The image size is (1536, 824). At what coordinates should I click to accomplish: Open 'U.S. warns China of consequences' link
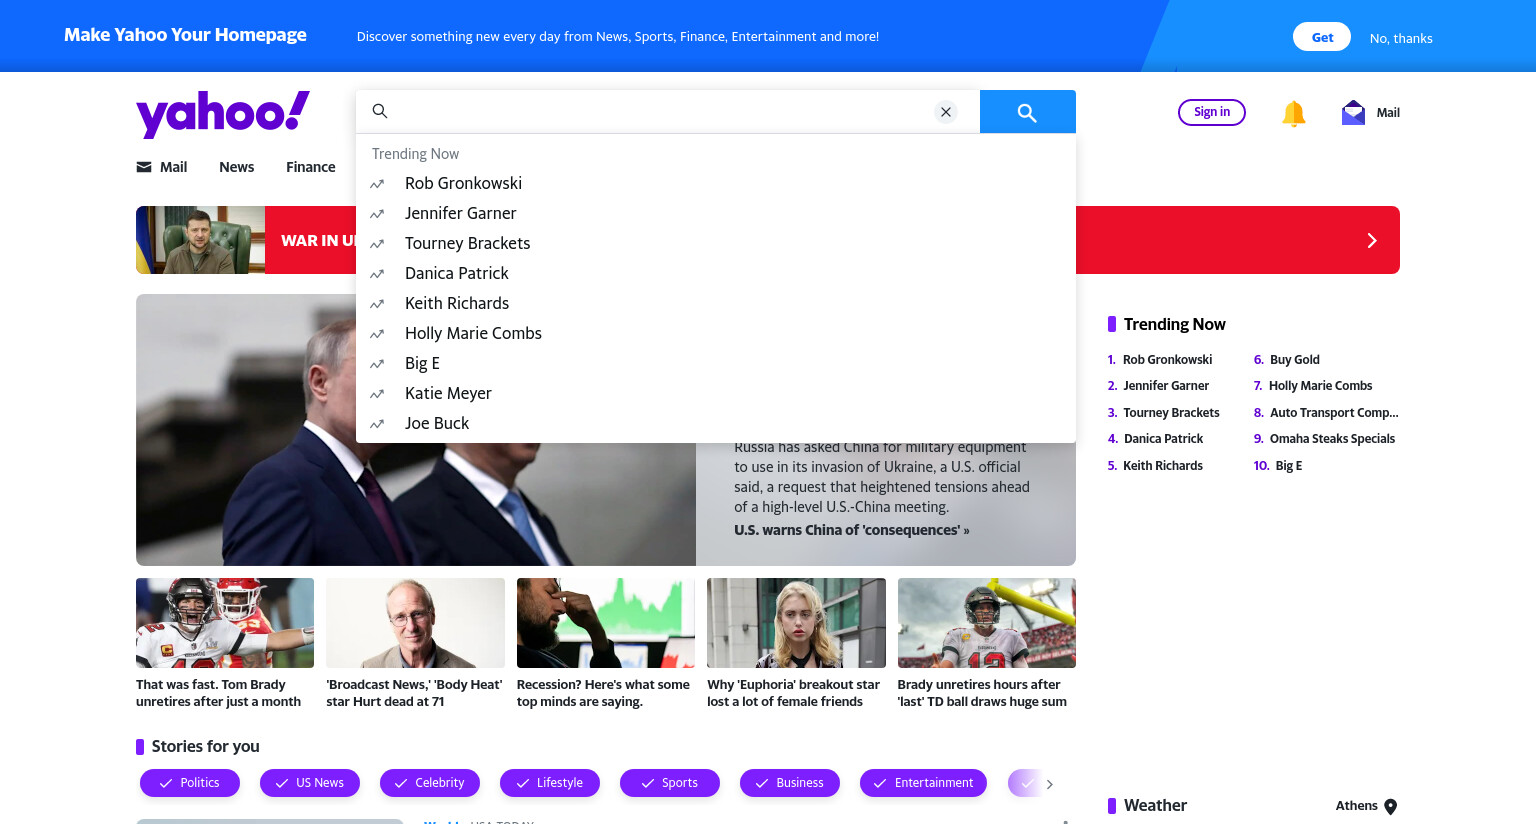pos(851,530)
